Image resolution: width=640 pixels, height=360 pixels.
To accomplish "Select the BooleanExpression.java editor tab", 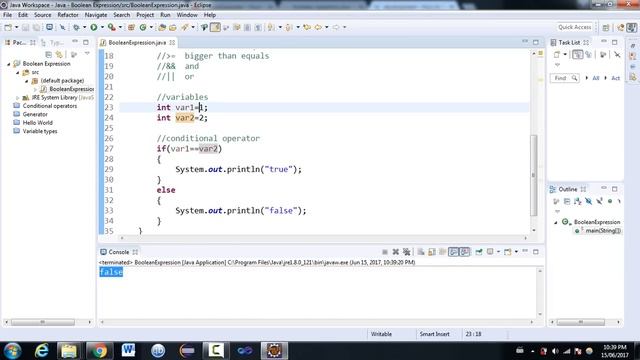I will tap(137, 42).
